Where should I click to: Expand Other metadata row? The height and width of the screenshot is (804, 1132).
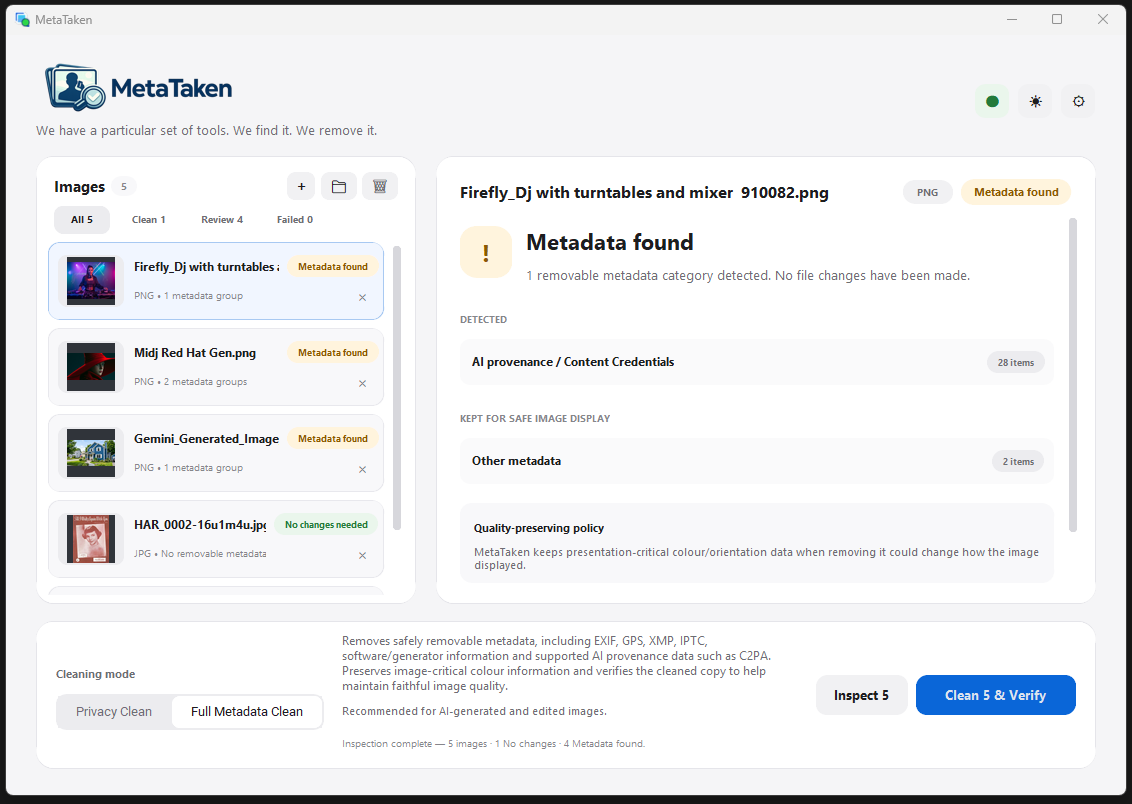[757, 461]
